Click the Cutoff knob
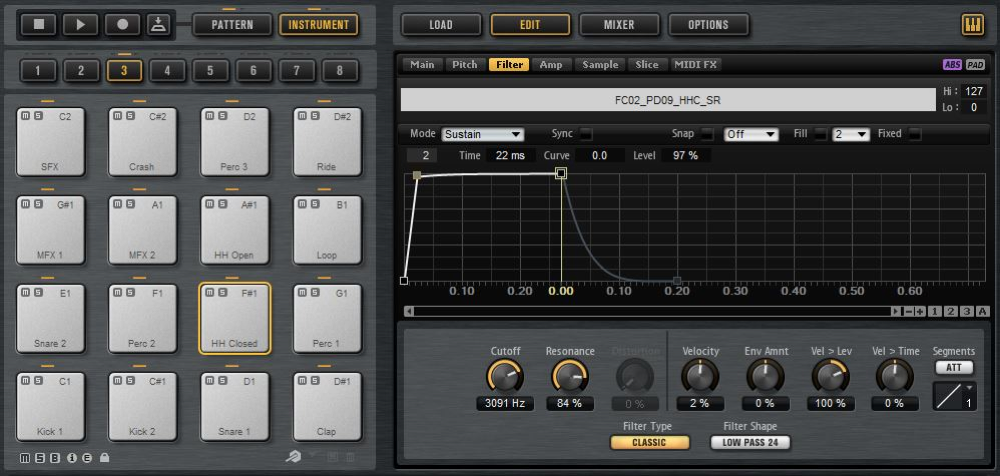This screenshot has width=1000, height=476. [x=504, y=376]
